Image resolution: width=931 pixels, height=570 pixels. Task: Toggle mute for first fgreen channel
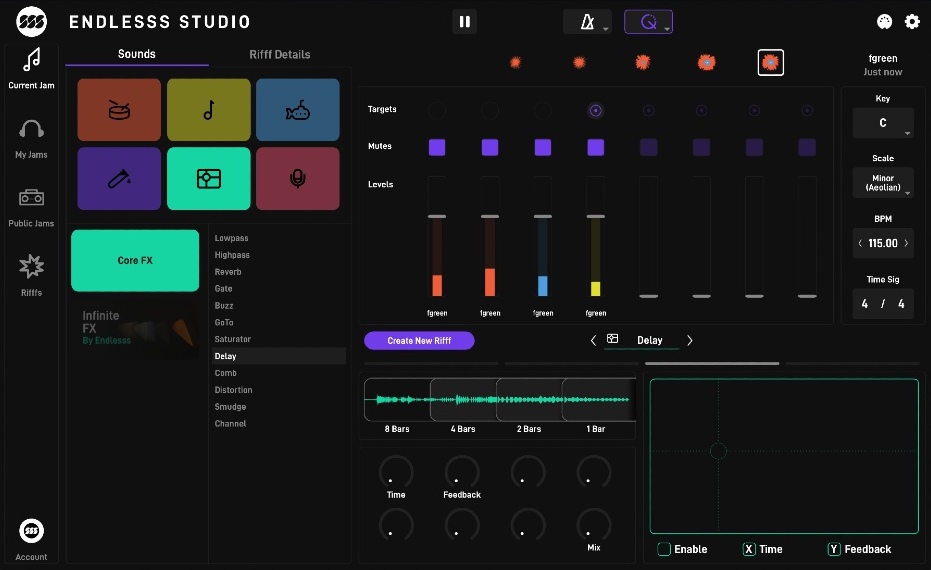pyautogui.click(x=437, y=147)
